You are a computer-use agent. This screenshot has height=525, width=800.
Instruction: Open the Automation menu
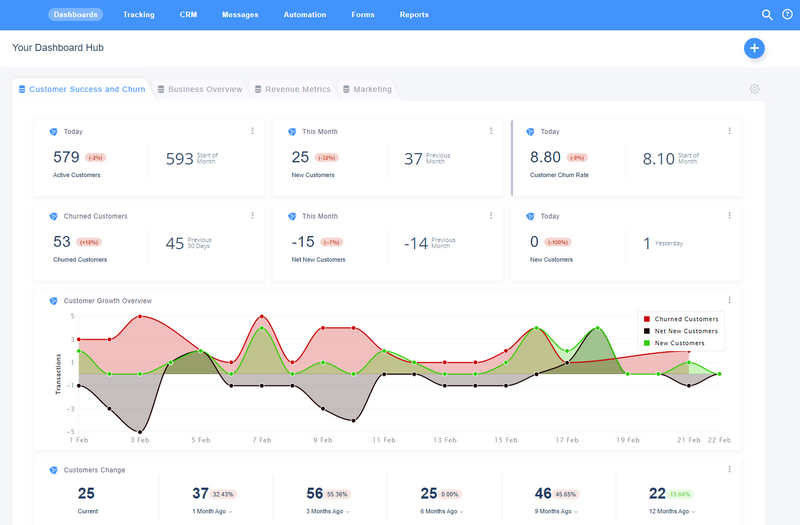point(305,15)
